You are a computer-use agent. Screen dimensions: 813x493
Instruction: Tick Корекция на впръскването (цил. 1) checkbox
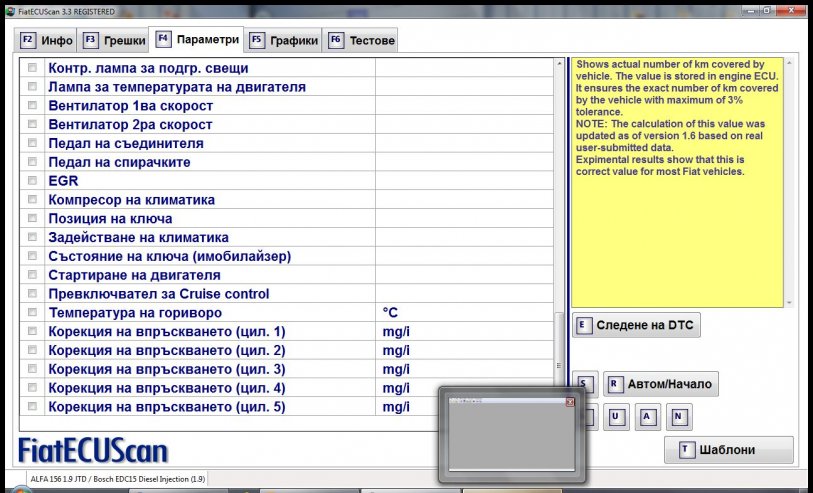click(x=32, y=331)
